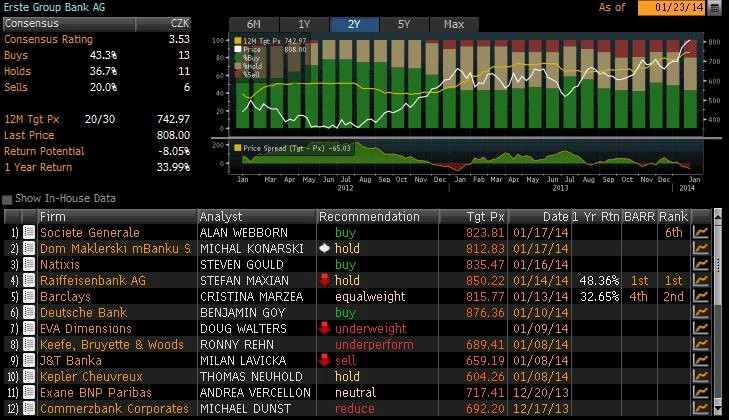The image size is (729, 420).
Task: Show chart icon for Societe Generale
Action: click(x=701, y=232)
